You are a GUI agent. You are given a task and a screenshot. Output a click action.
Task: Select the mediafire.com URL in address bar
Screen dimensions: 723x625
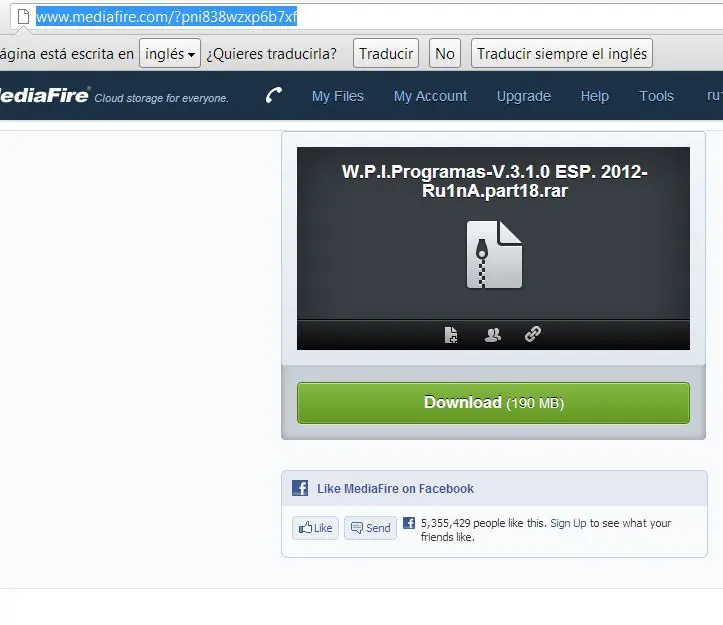pos(166,17)
